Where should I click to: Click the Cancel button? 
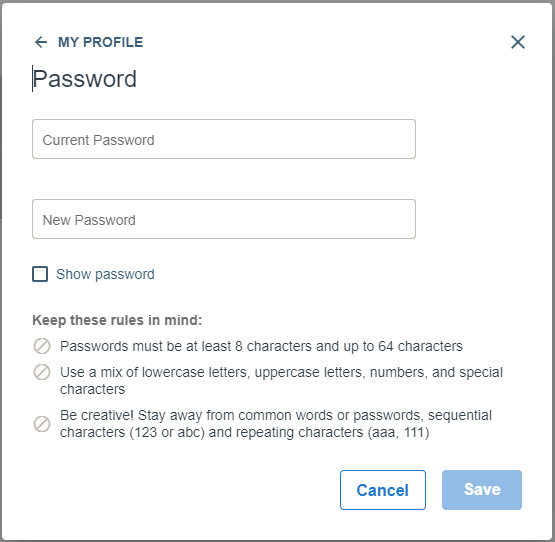pos(383,490)
